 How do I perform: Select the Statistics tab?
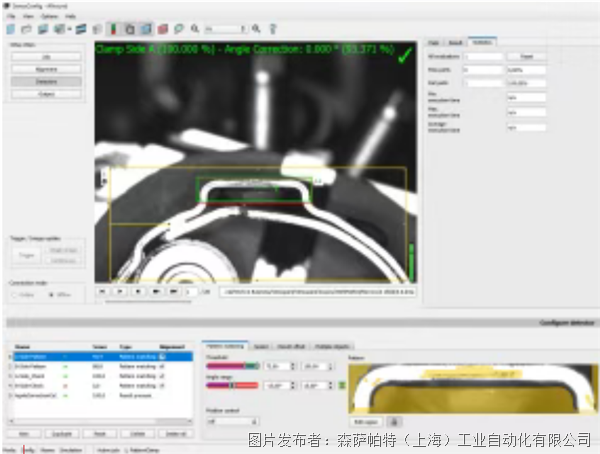tap(482, 42)
